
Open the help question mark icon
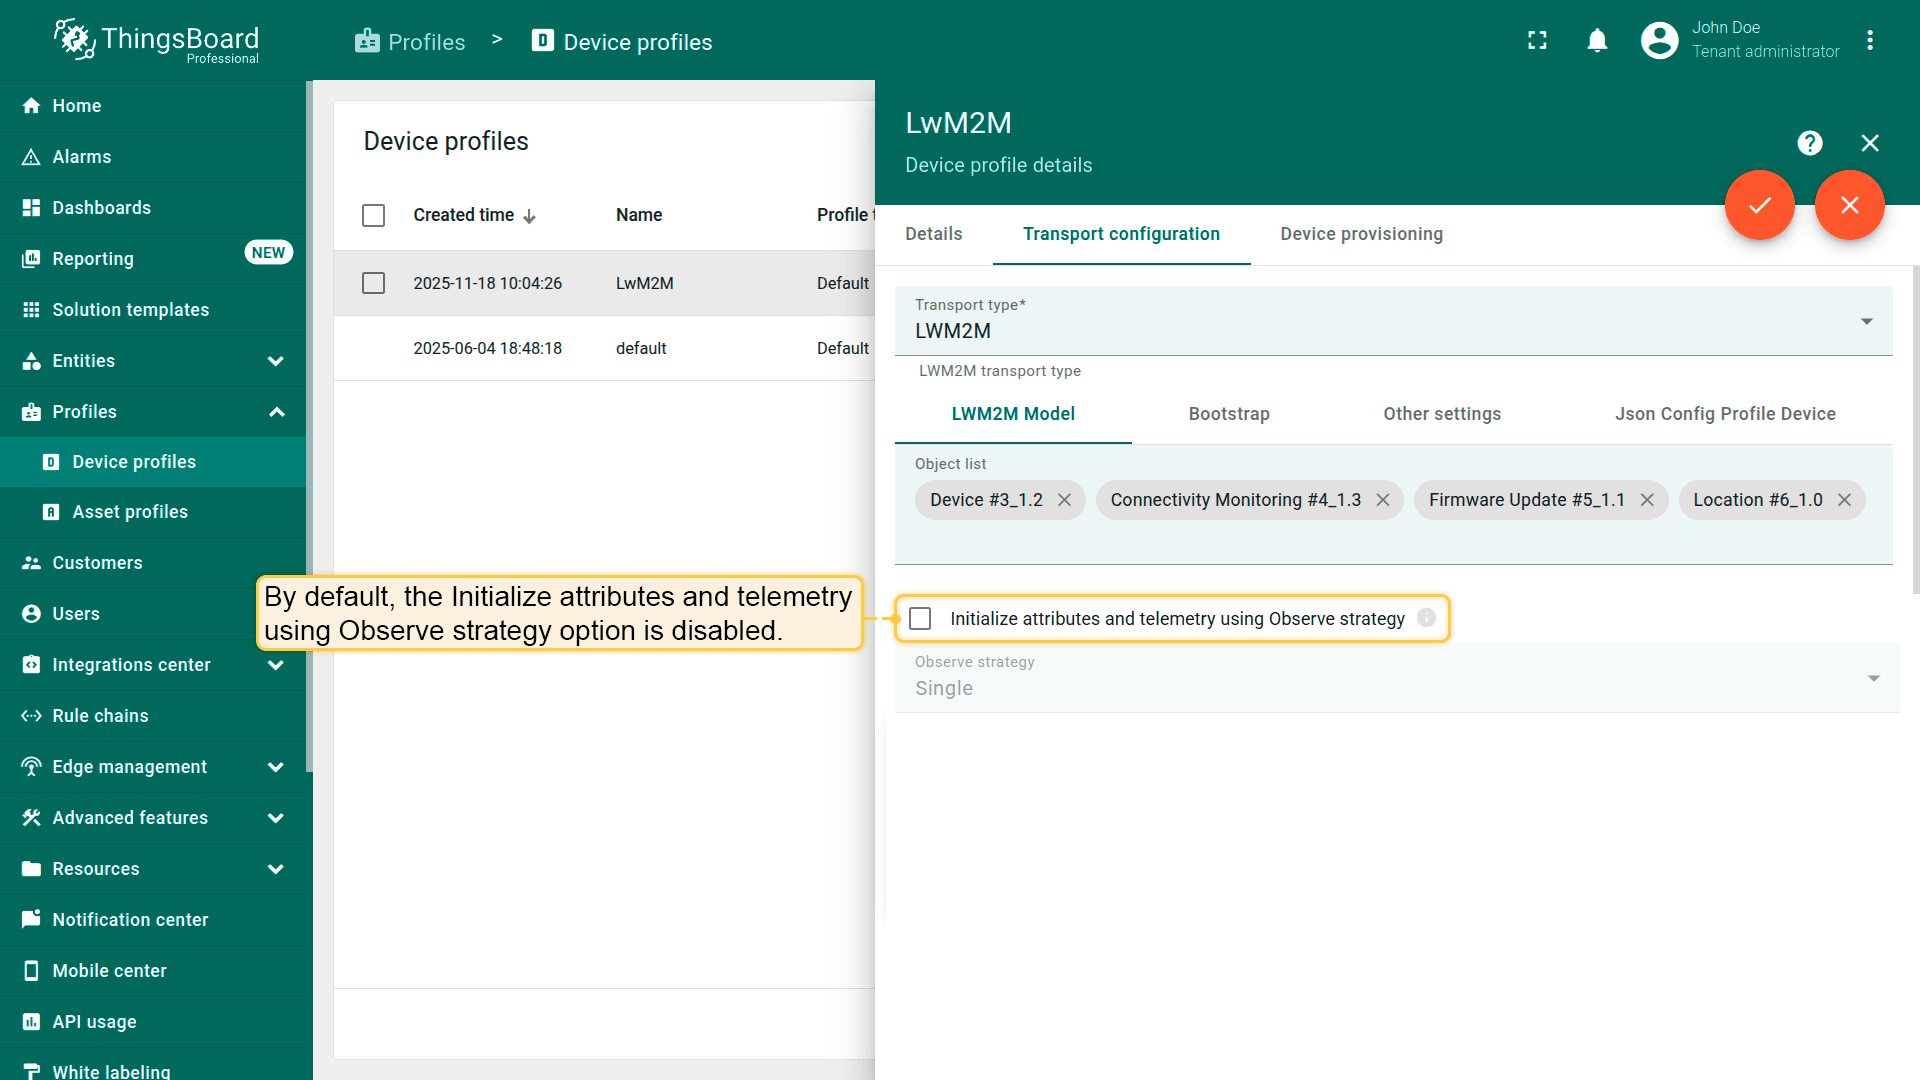pyautogui.click(x=1809, y=143)
